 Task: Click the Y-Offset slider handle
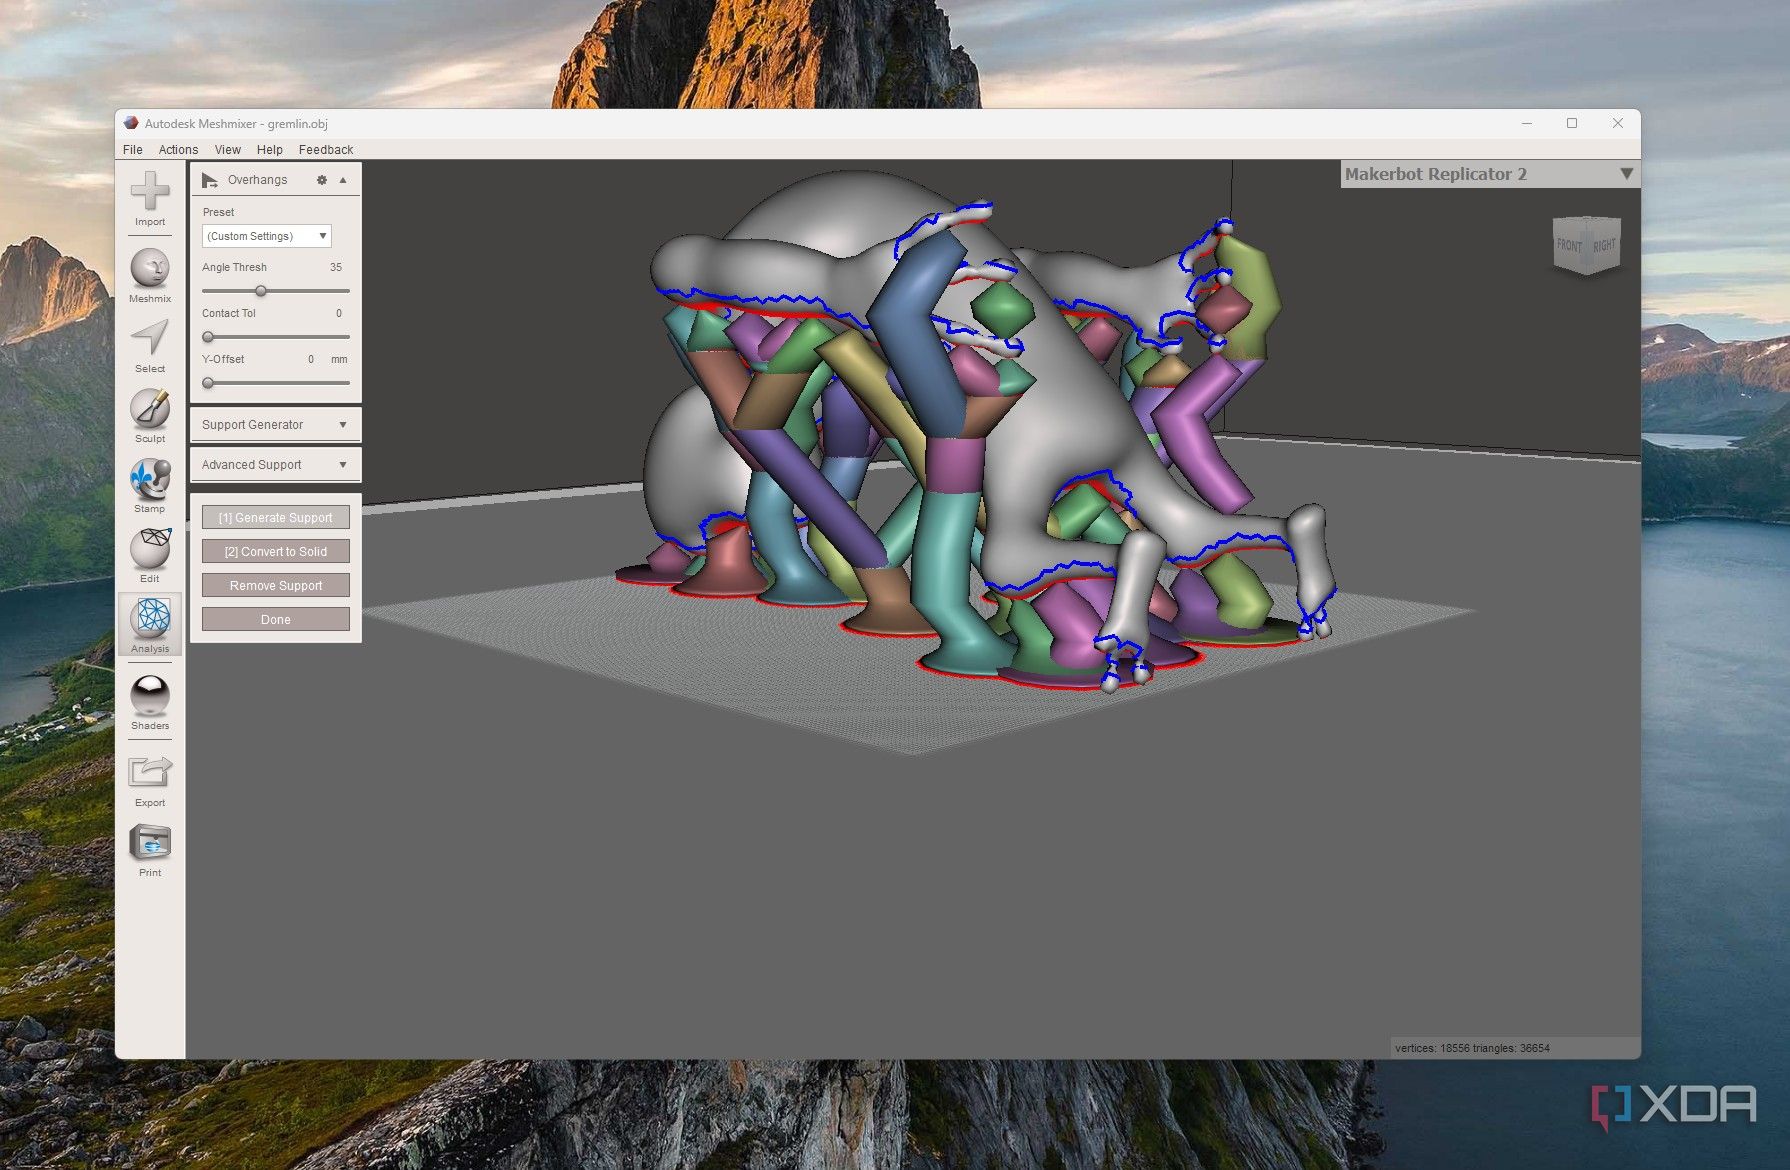(208, 383)
